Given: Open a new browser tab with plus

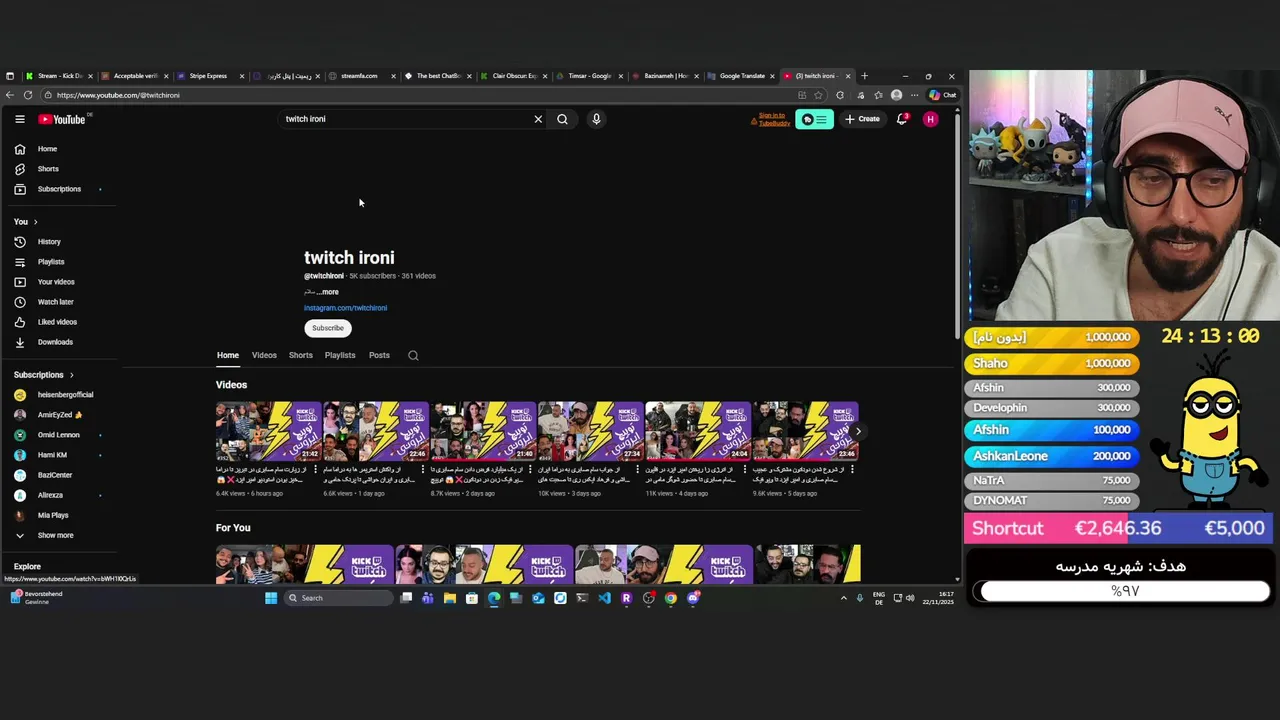Looking at the screenshot, I should (865, 76).
